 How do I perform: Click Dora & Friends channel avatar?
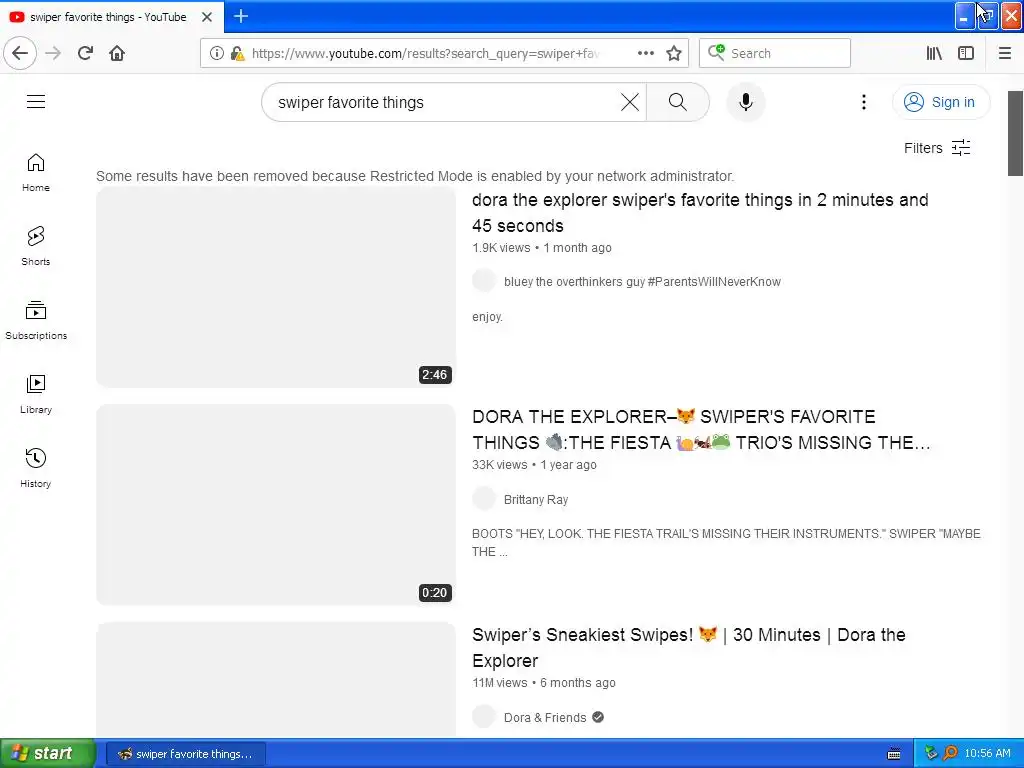point(484,716)
